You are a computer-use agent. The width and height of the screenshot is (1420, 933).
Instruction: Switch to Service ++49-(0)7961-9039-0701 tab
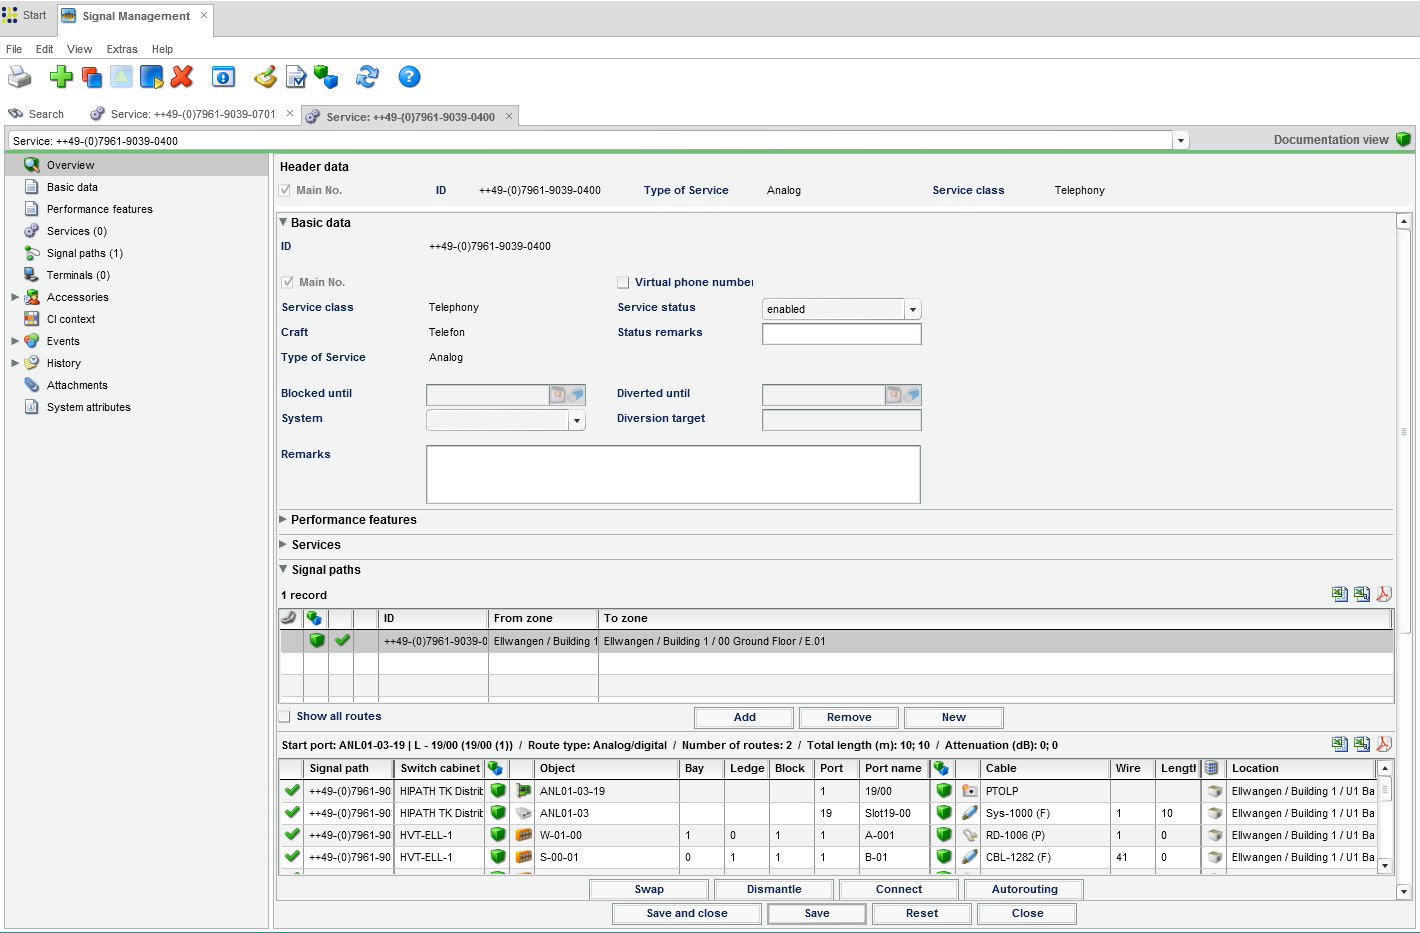point(193,115)
